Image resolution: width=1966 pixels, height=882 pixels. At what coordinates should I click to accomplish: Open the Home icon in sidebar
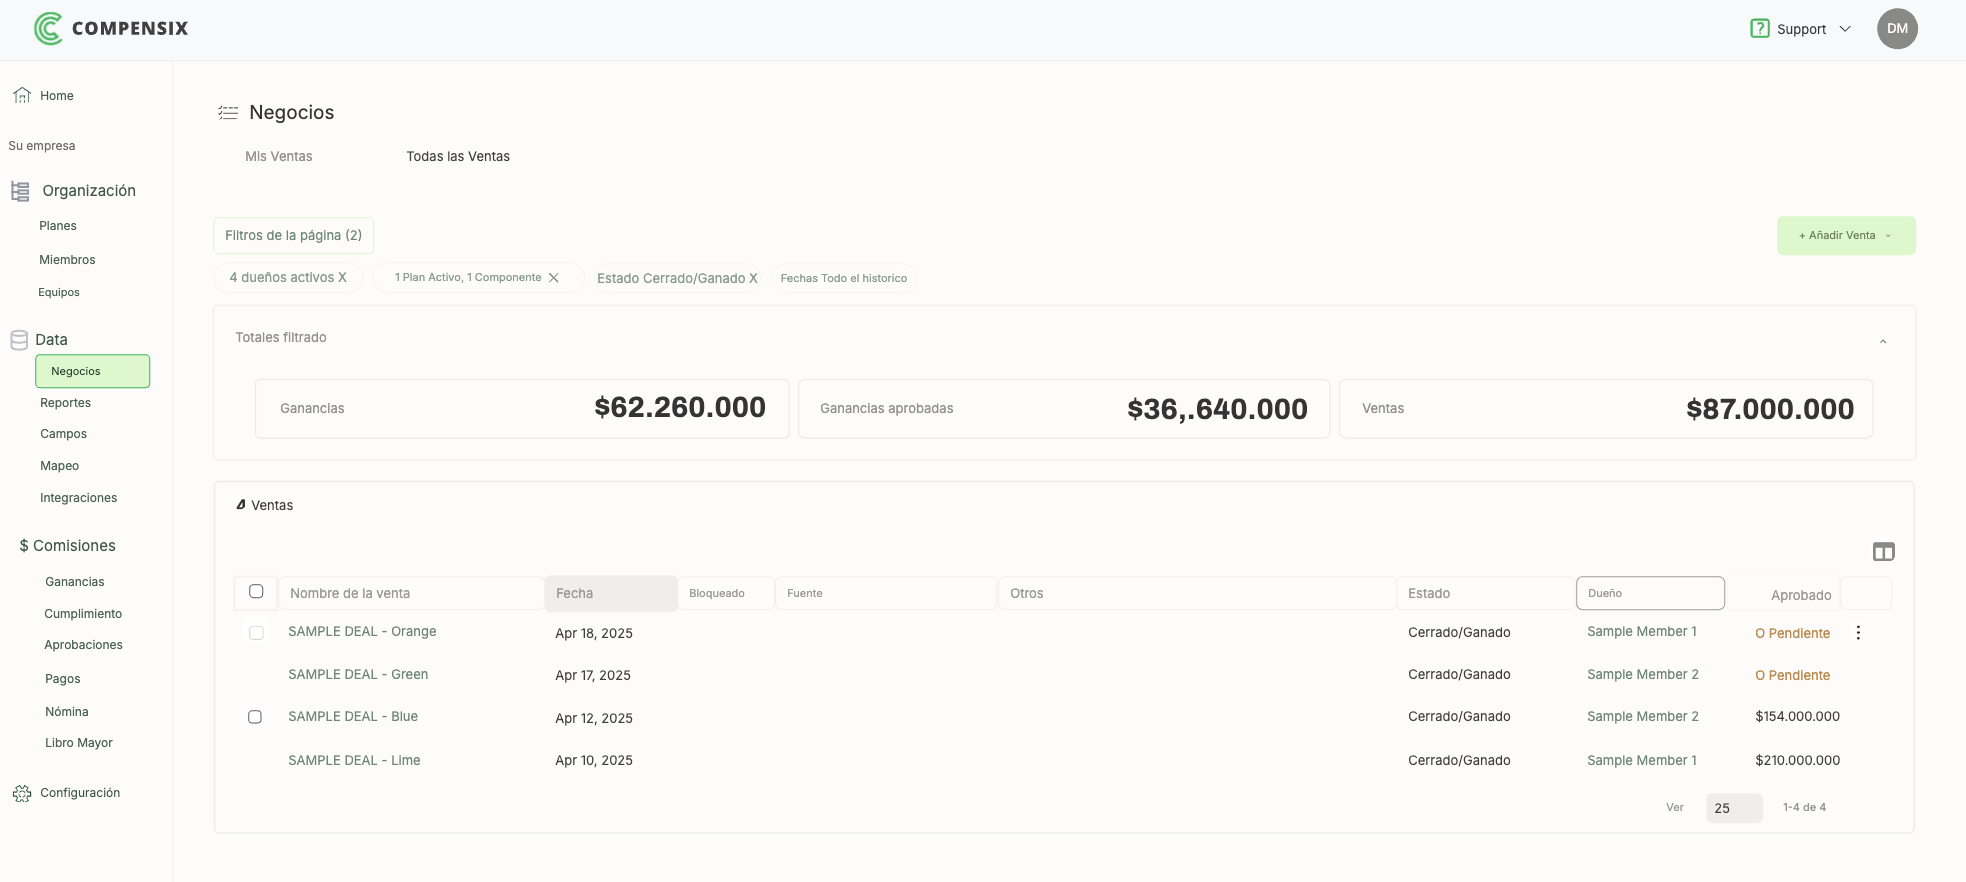click(22, 95)
